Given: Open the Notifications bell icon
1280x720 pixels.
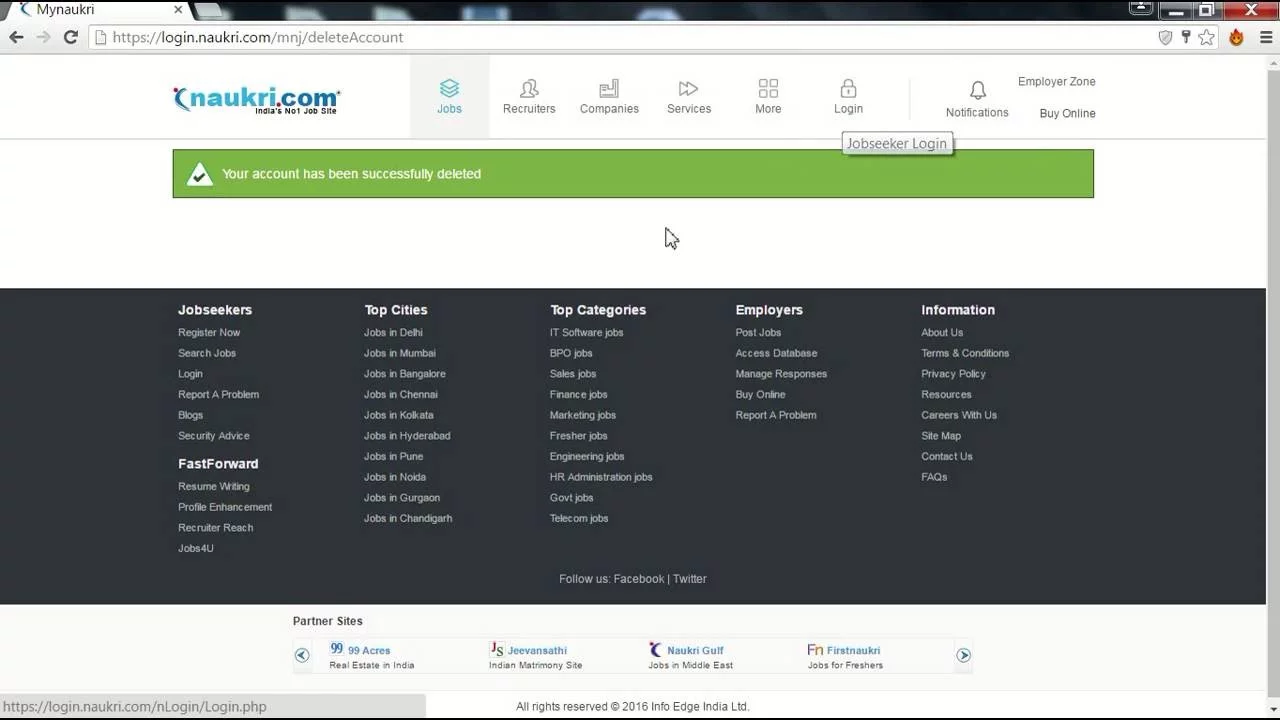Looking at the screenshot, I should [977, 91].
